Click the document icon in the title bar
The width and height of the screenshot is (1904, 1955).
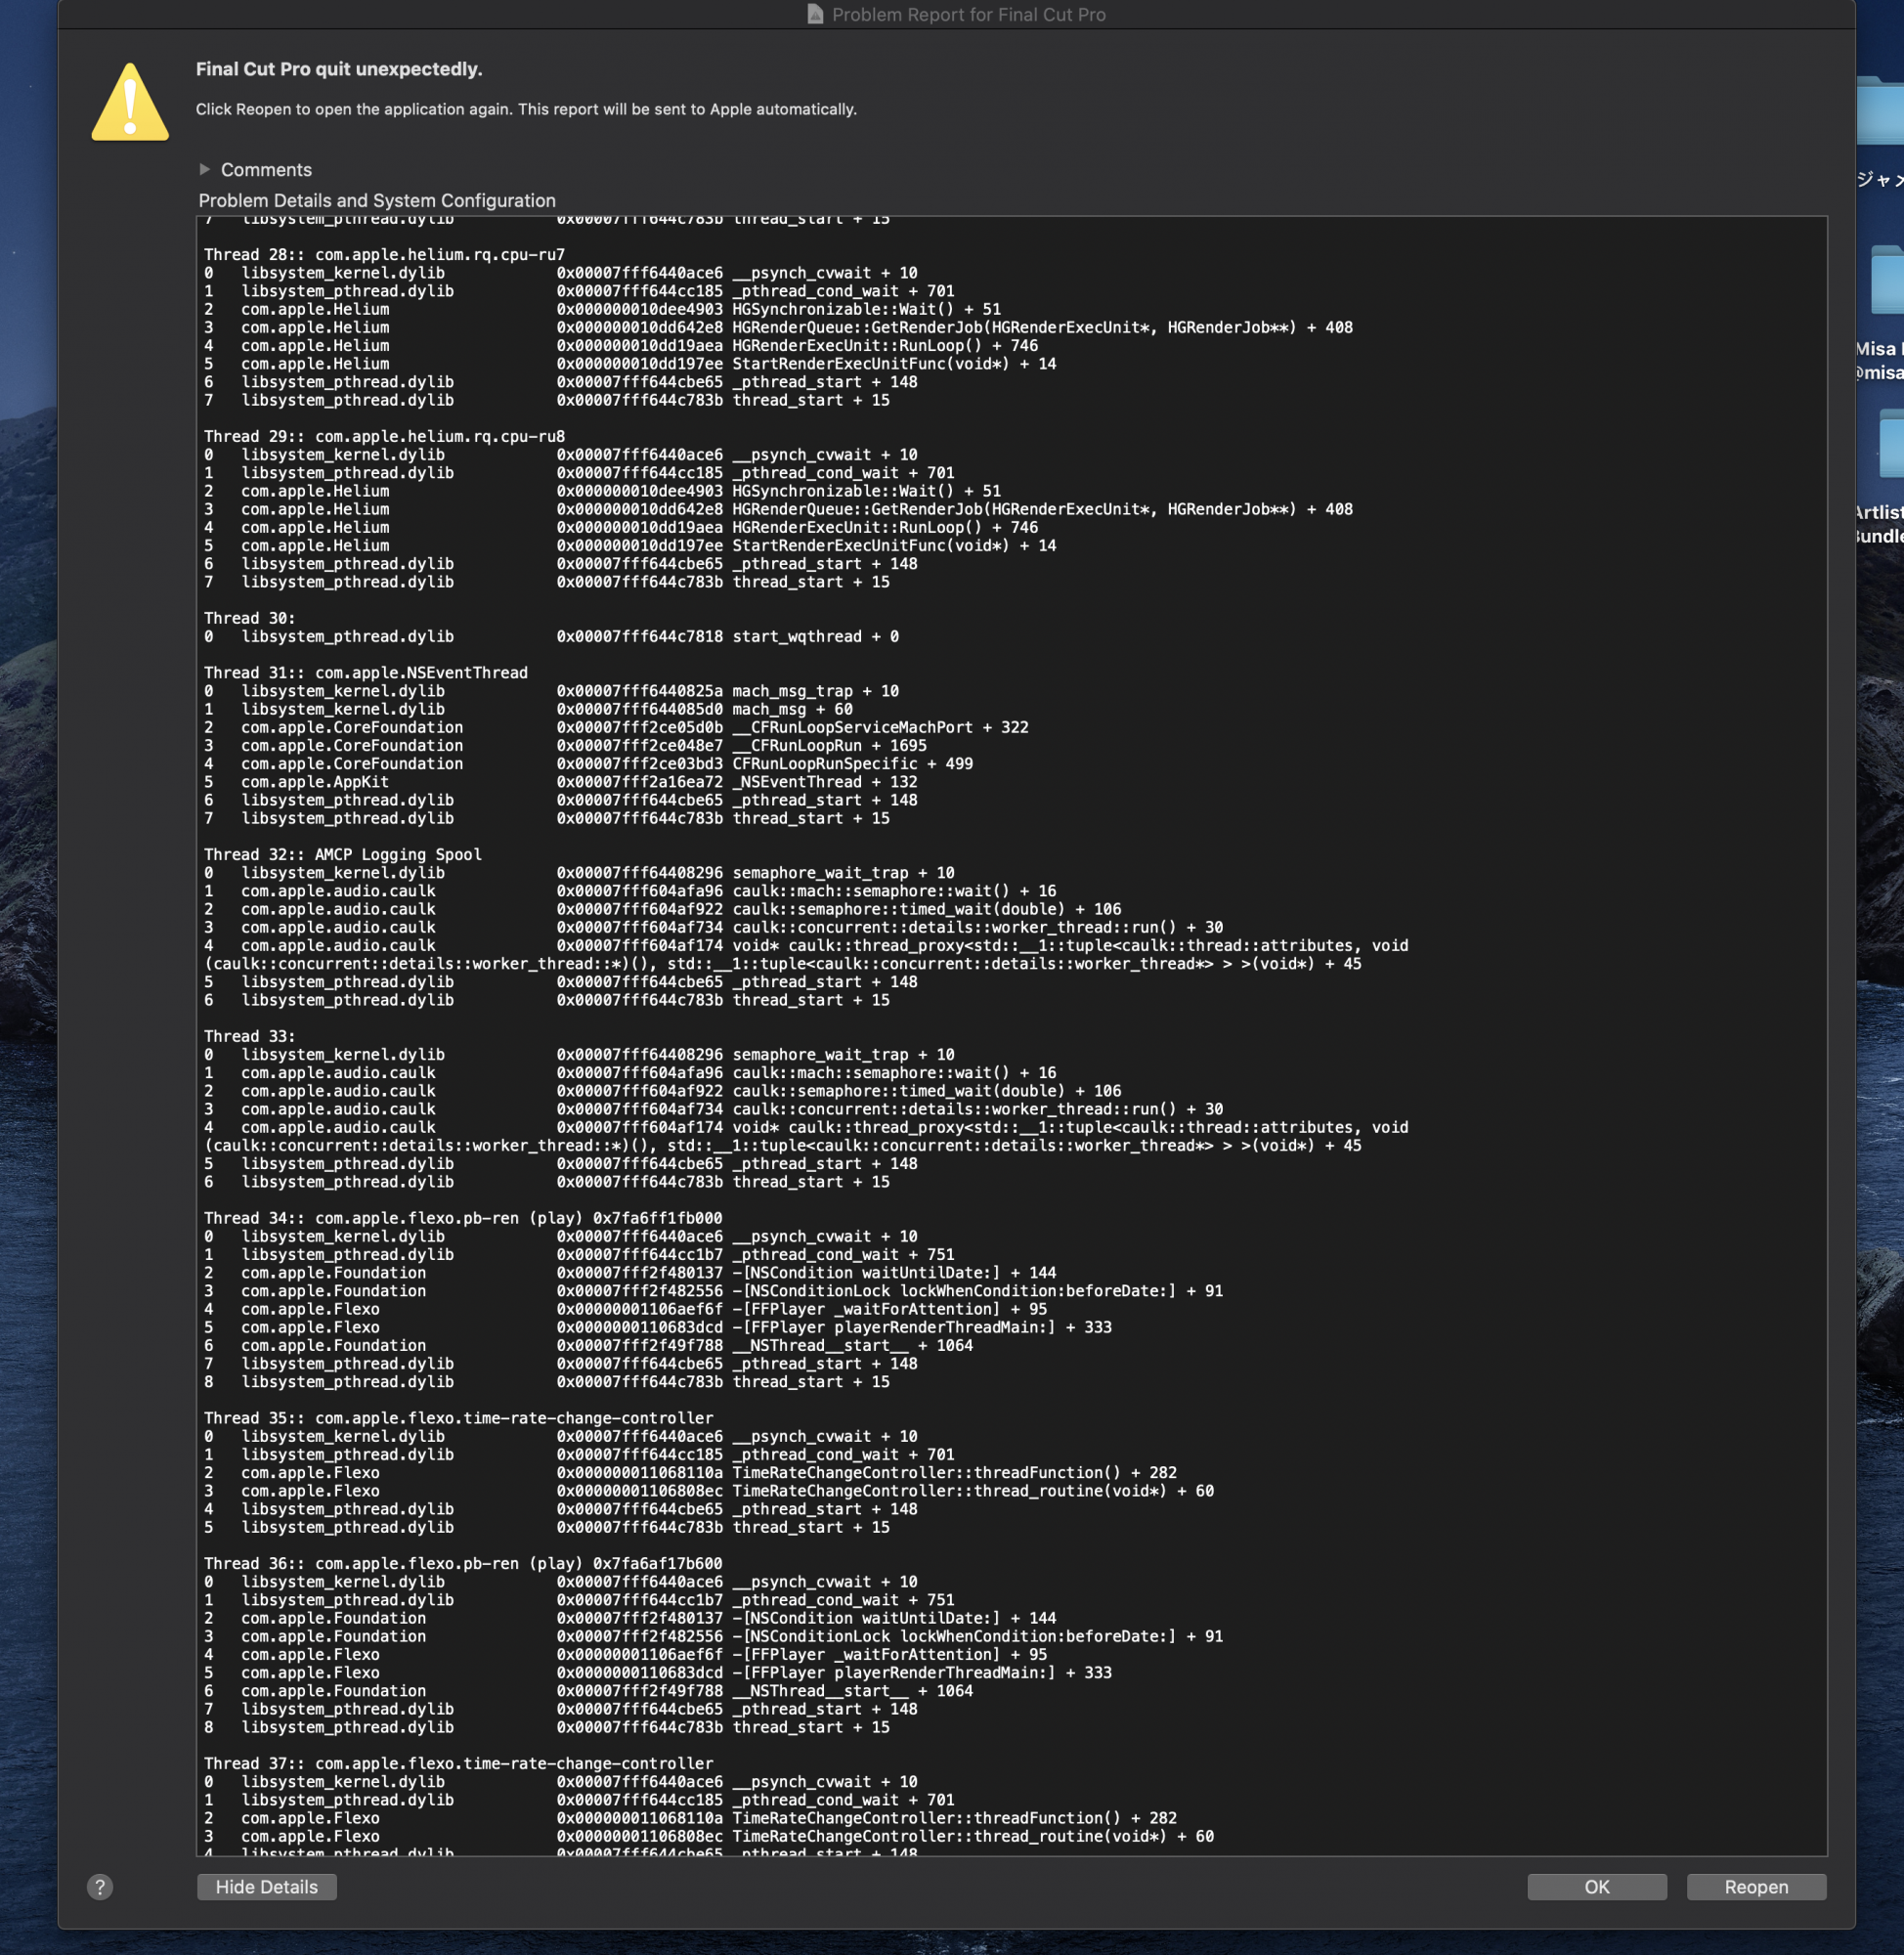point(815,14)
